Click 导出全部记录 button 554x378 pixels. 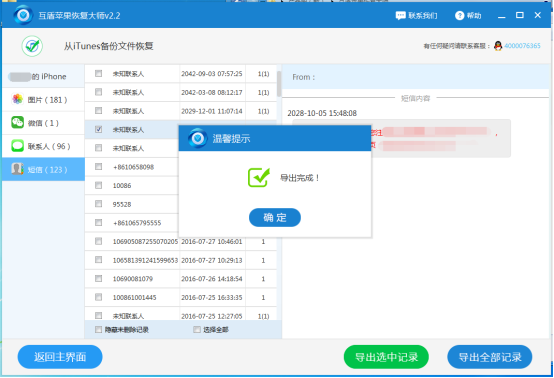click(x=490, y=357)
